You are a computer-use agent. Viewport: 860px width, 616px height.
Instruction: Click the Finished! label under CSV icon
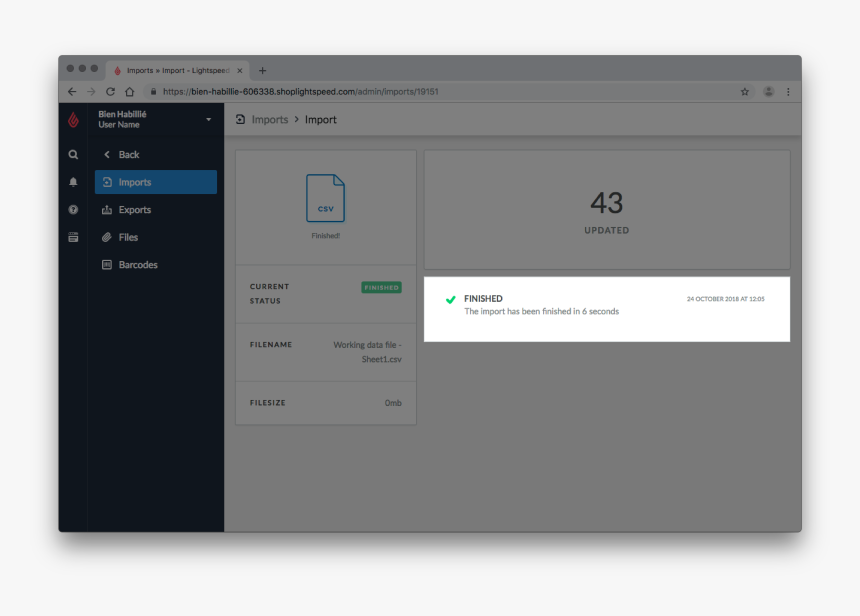point(325,236)
